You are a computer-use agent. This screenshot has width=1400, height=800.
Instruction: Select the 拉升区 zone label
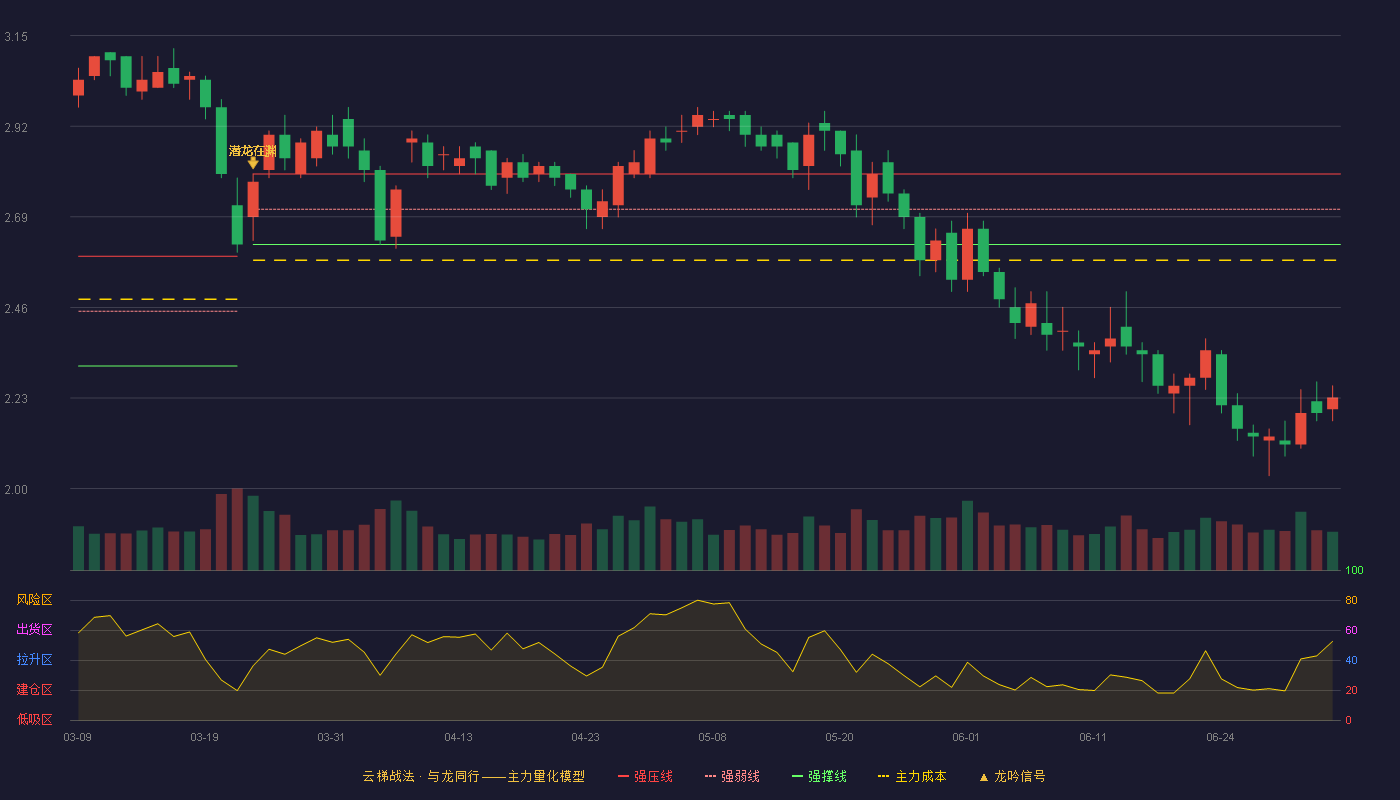click(x=34, y=660)
